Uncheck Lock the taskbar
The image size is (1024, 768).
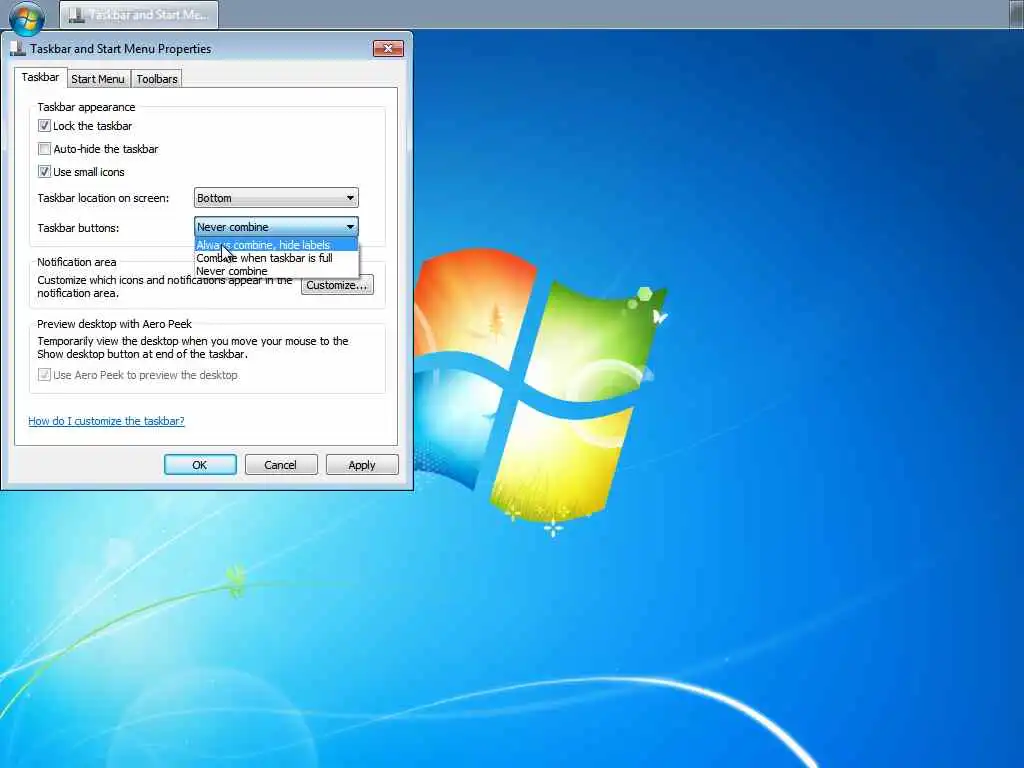[44, 125]
